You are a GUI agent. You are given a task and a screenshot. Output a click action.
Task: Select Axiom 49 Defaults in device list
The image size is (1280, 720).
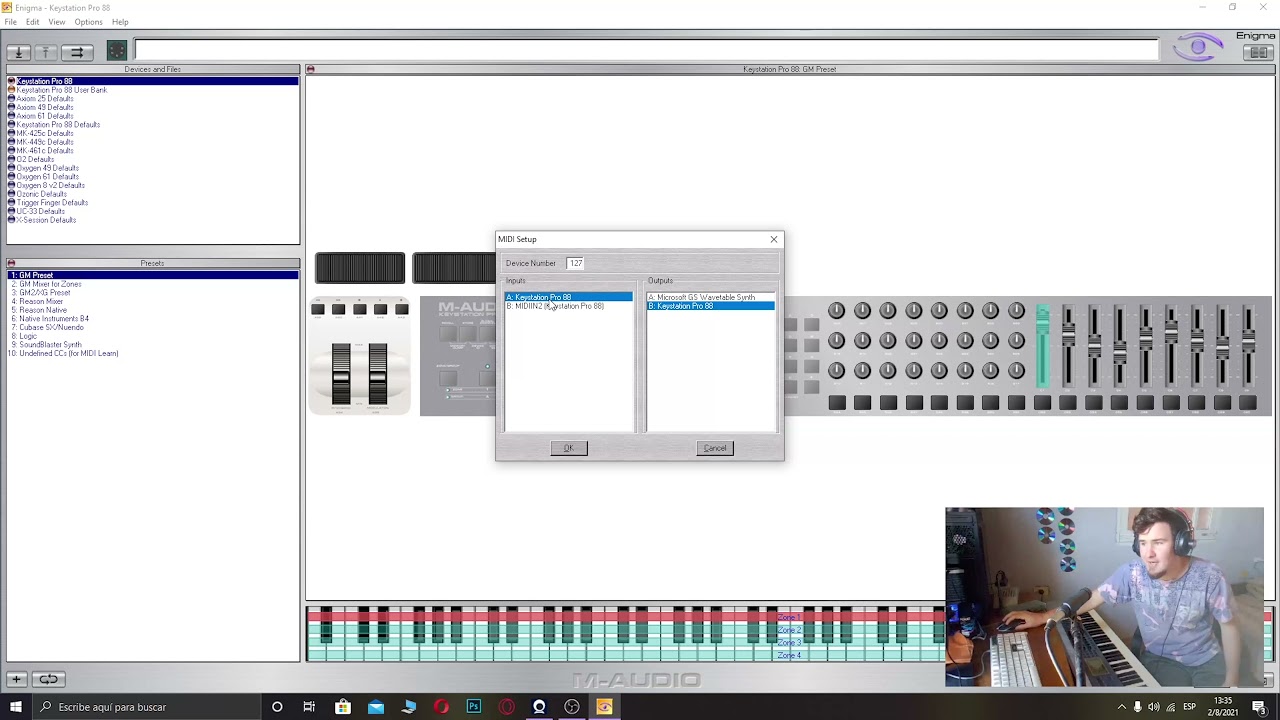point(45,107)
